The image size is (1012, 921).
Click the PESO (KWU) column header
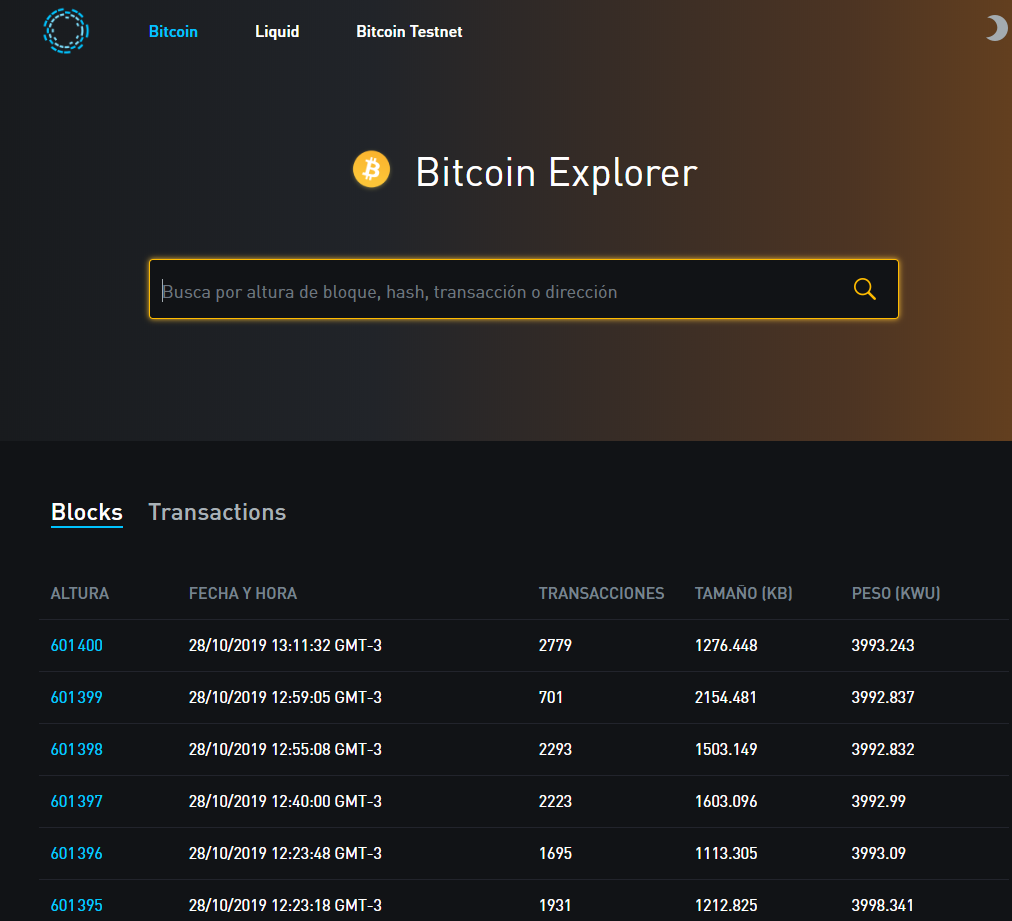click(x=896, y=594)
